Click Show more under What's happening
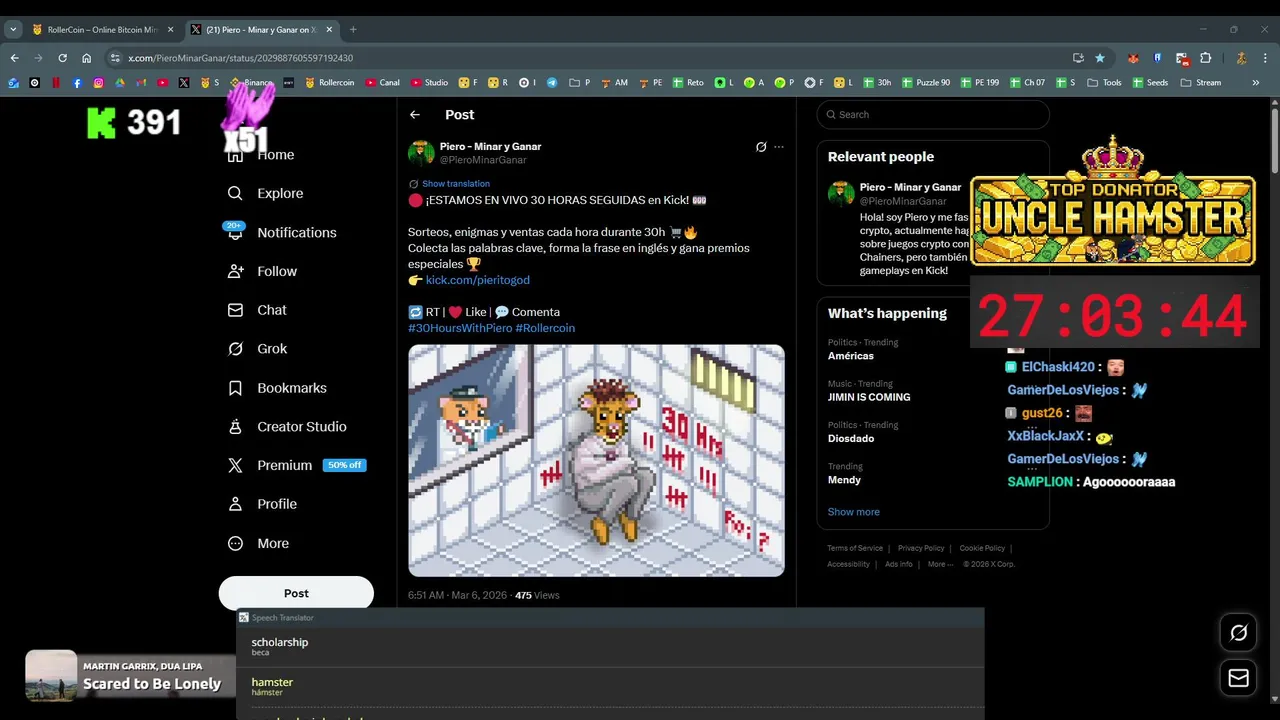The width and height of the screenshot is (1280, 720). tap(853, 512)
